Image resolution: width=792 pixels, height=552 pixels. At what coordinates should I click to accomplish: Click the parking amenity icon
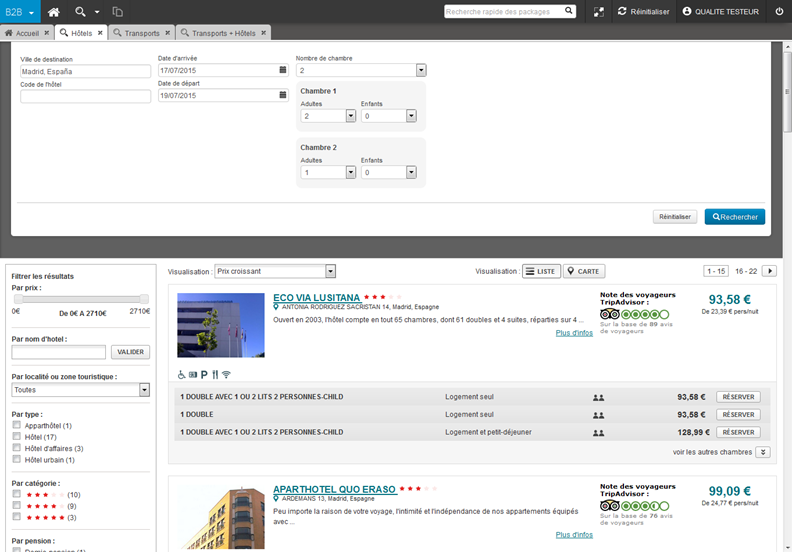[203, 374]
